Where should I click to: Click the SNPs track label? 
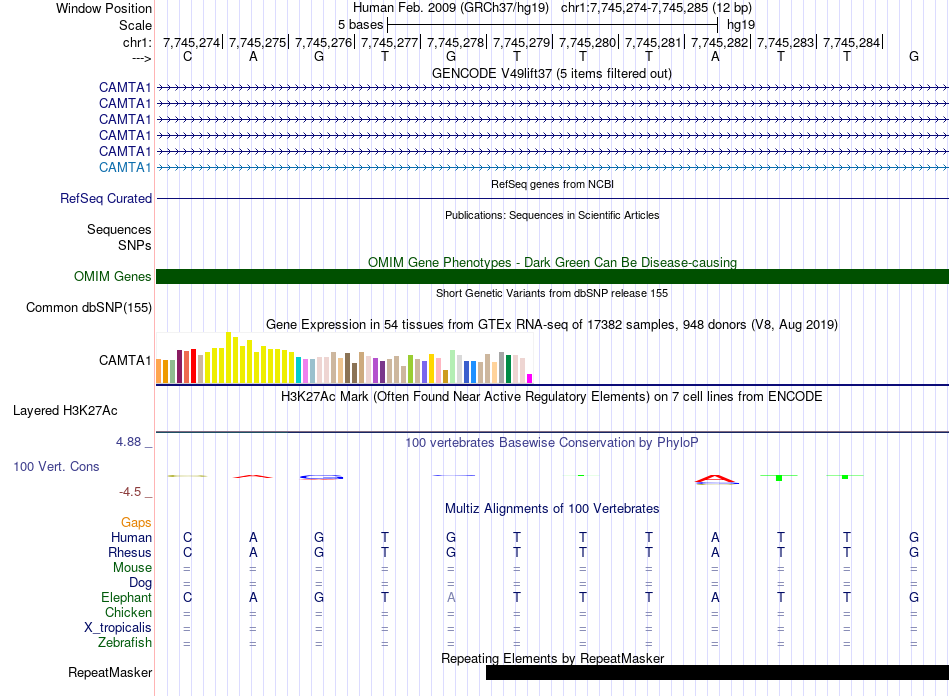[135, 245]
